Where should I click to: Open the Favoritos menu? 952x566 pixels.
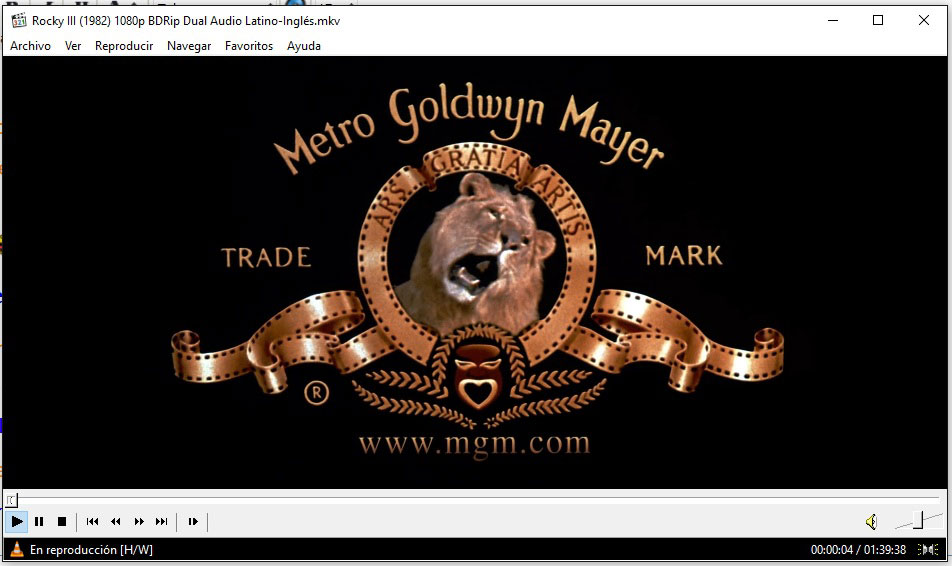click(x=249, y=46)
